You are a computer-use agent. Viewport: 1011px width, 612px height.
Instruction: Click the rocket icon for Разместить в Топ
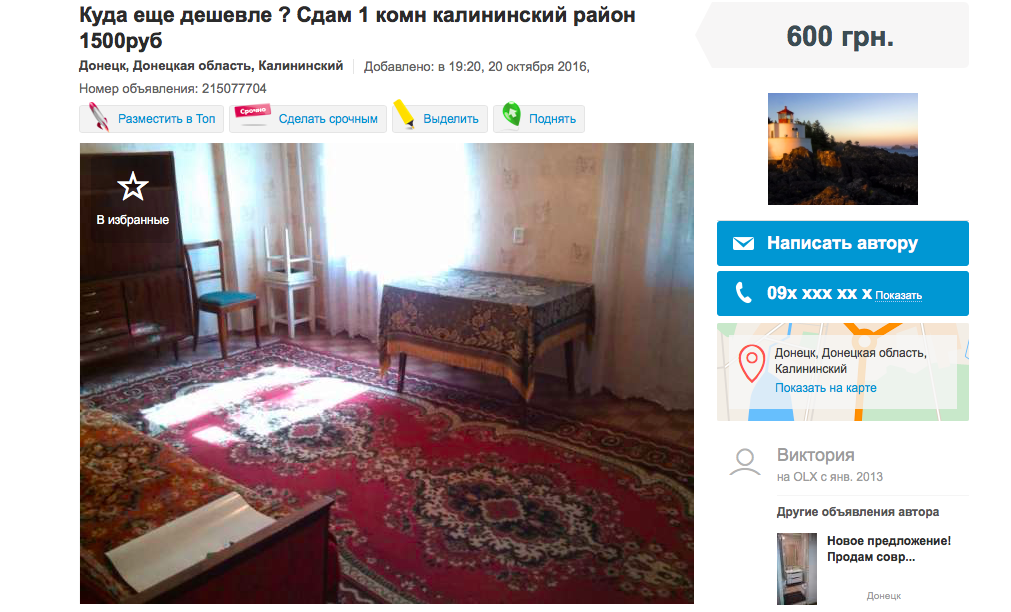tap(99, 117)
